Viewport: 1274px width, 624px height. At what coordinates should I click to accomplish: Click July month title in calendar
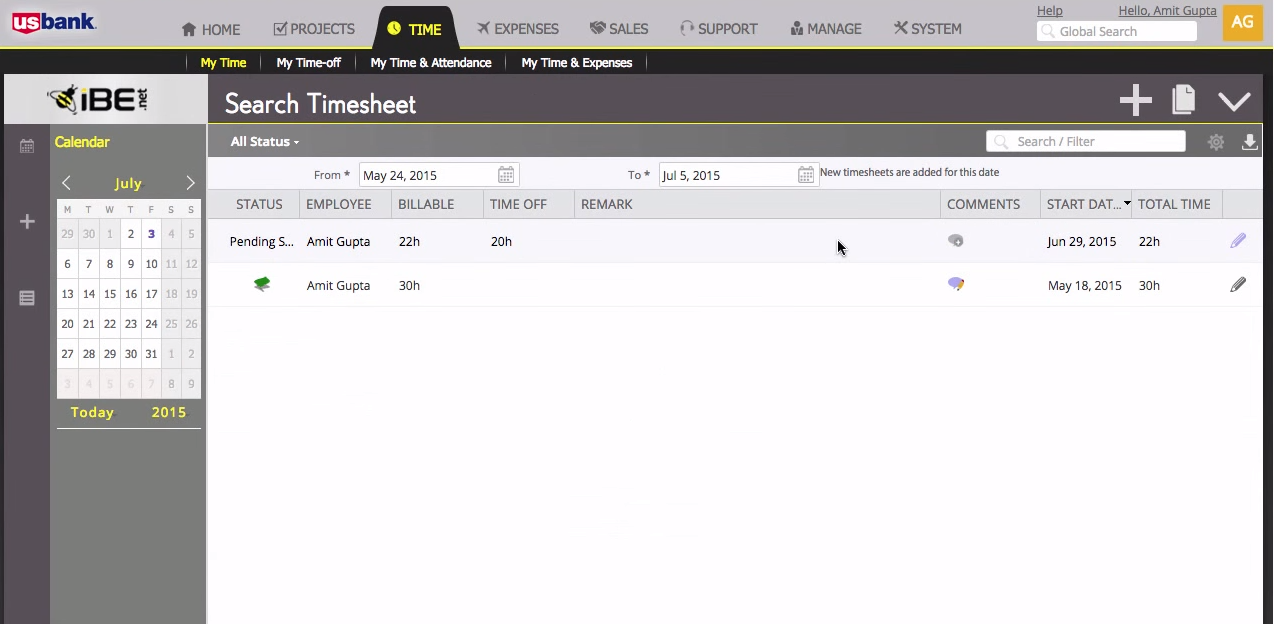[128, 184]
